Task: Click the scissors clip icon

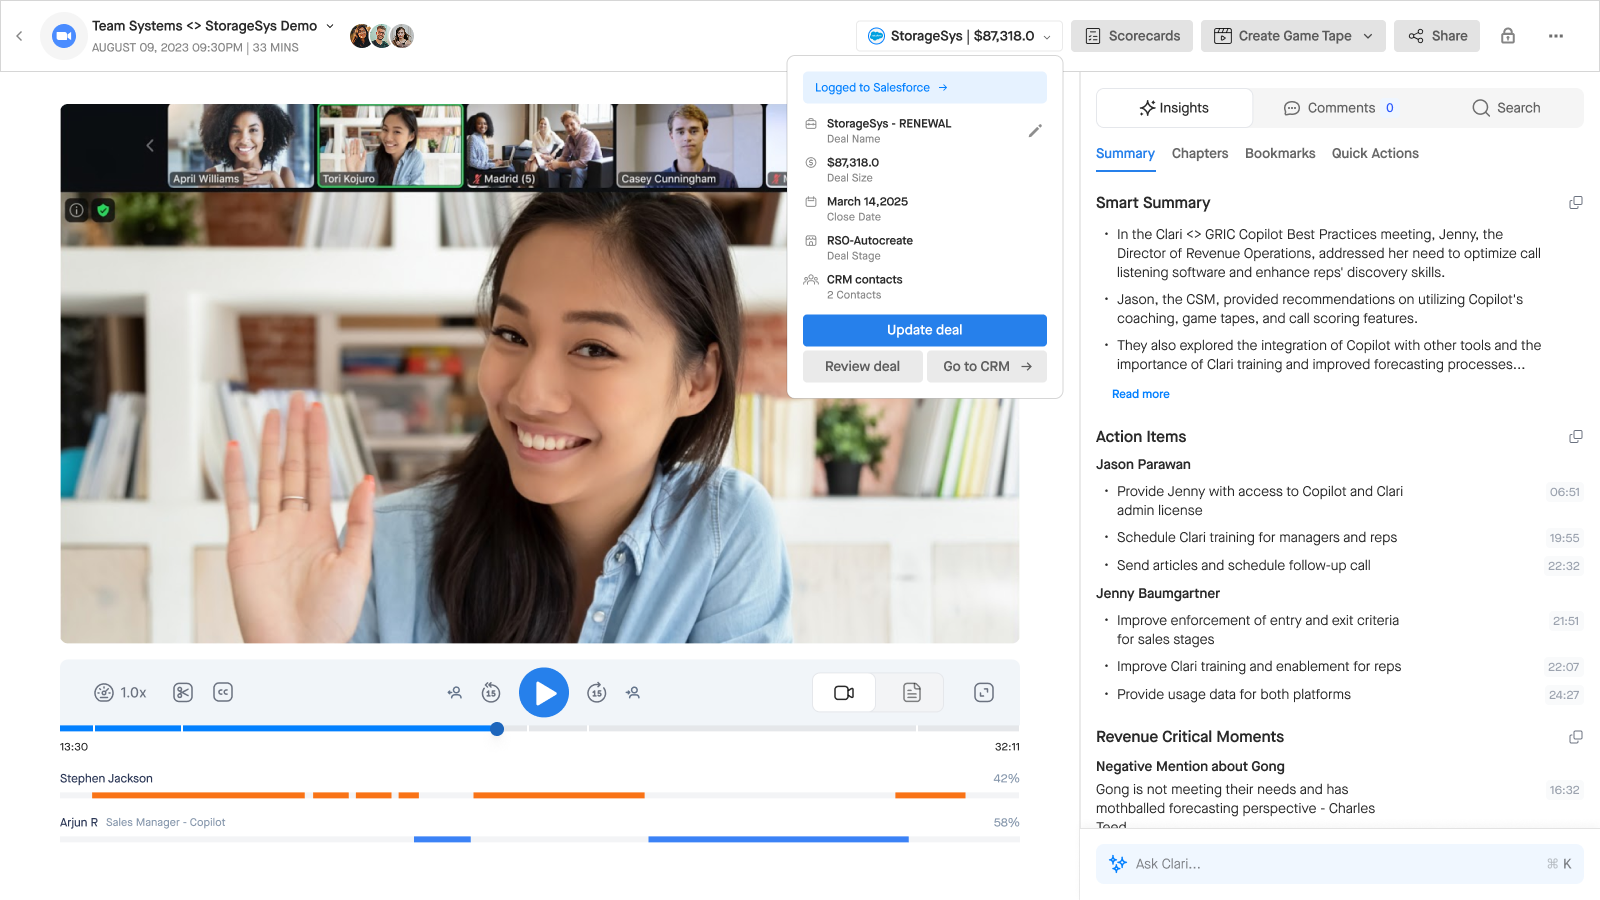Action: click(x=183, y=692)
